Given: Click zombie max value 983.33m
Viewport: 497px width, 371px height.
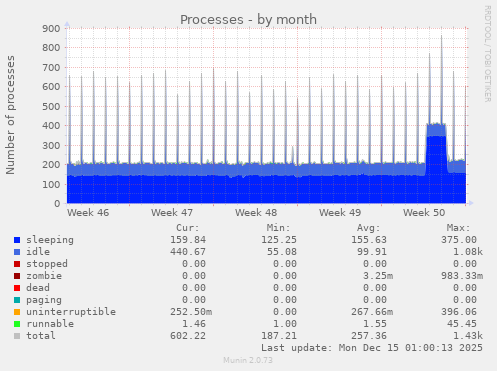Looking at the screenshot, I should (462, 276).
